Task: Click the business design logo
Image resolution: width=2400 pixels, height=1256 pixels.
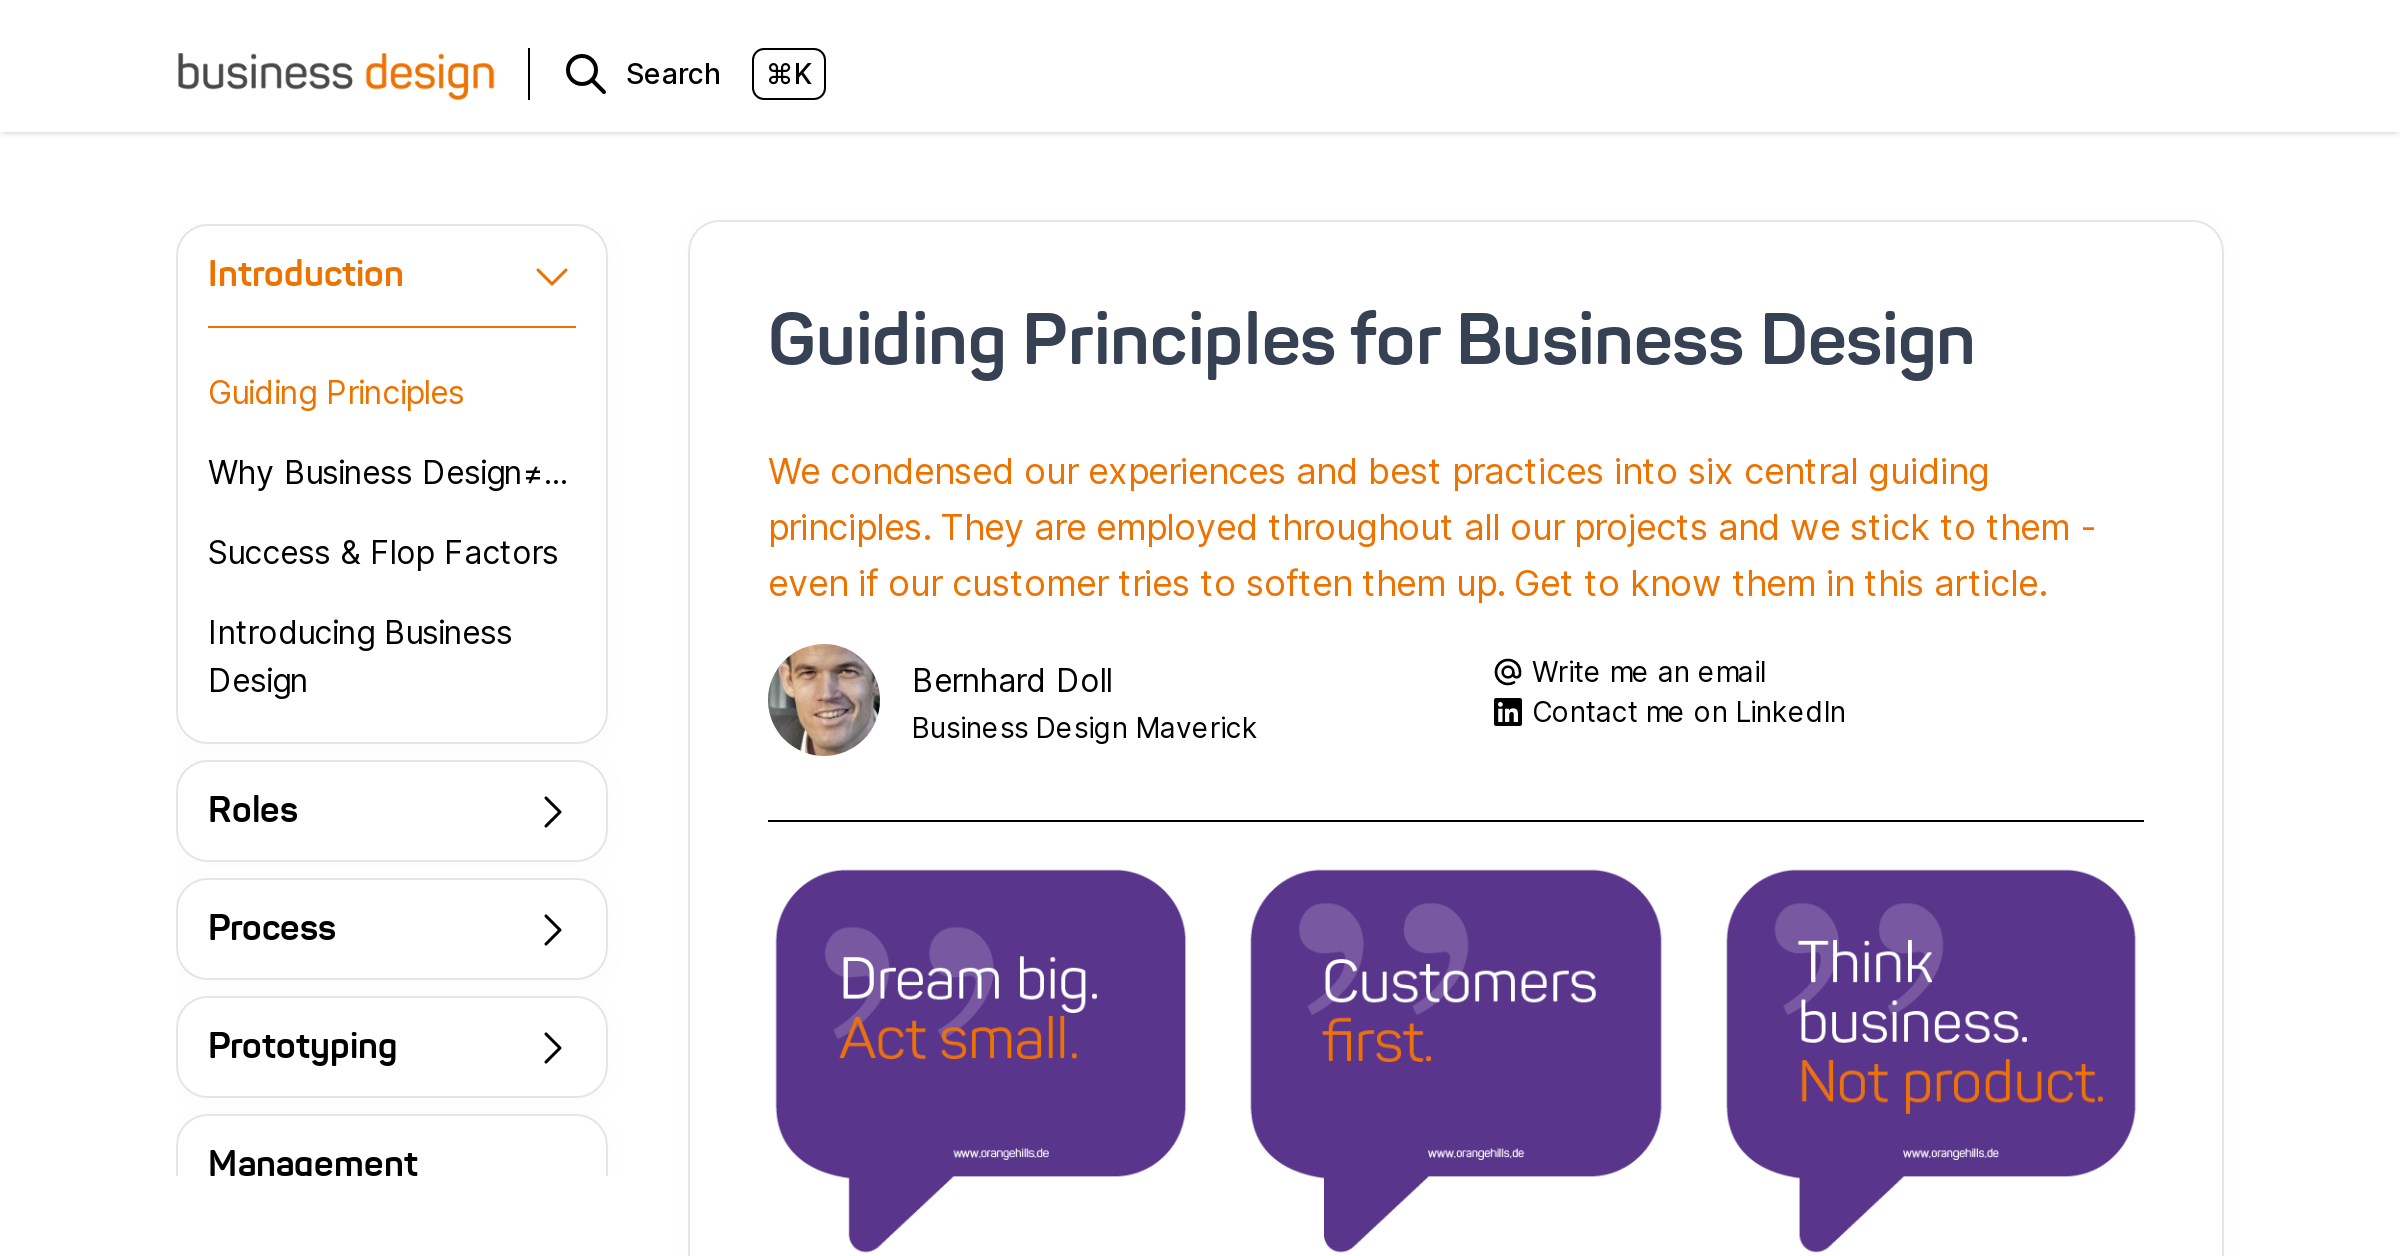Action: 336,74
